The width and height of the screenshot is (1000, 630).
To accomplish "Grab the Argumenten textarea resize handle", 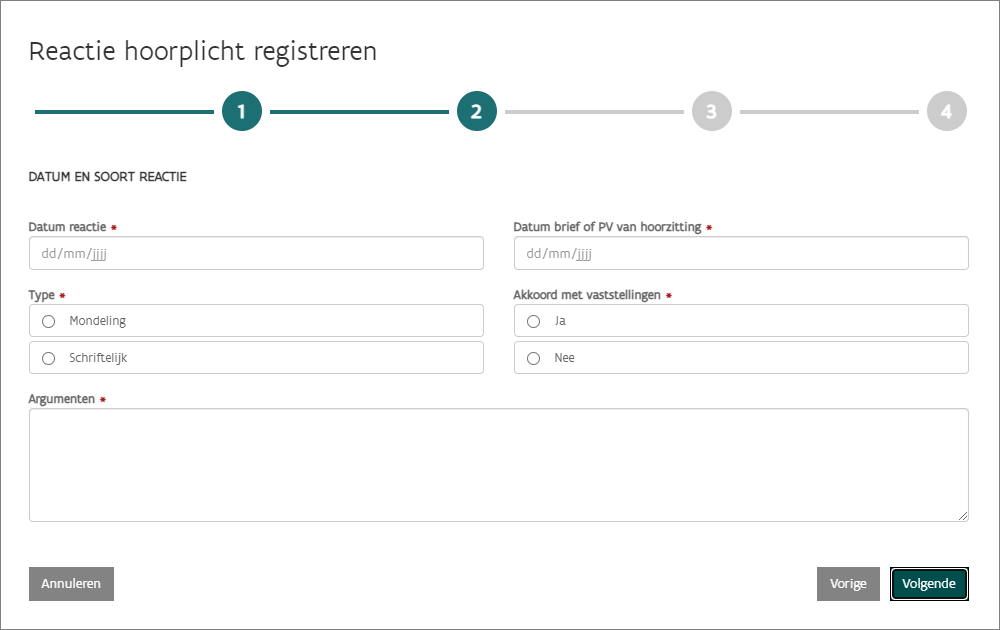I will tap(963, 516).
